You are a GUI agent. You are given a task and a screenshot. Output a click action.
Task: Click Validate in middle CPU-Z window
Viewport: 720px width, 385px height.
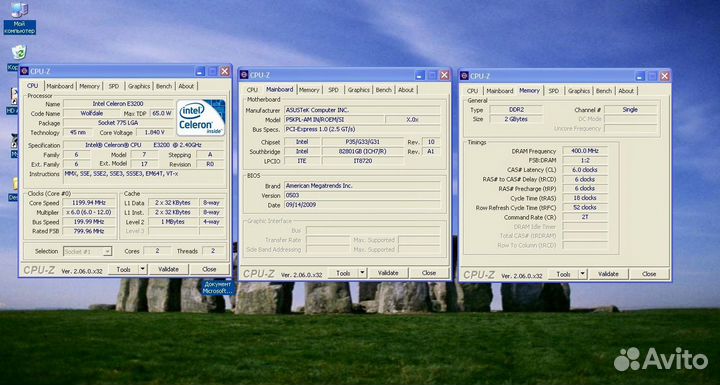pyautogui.click(x=388, y=273)
